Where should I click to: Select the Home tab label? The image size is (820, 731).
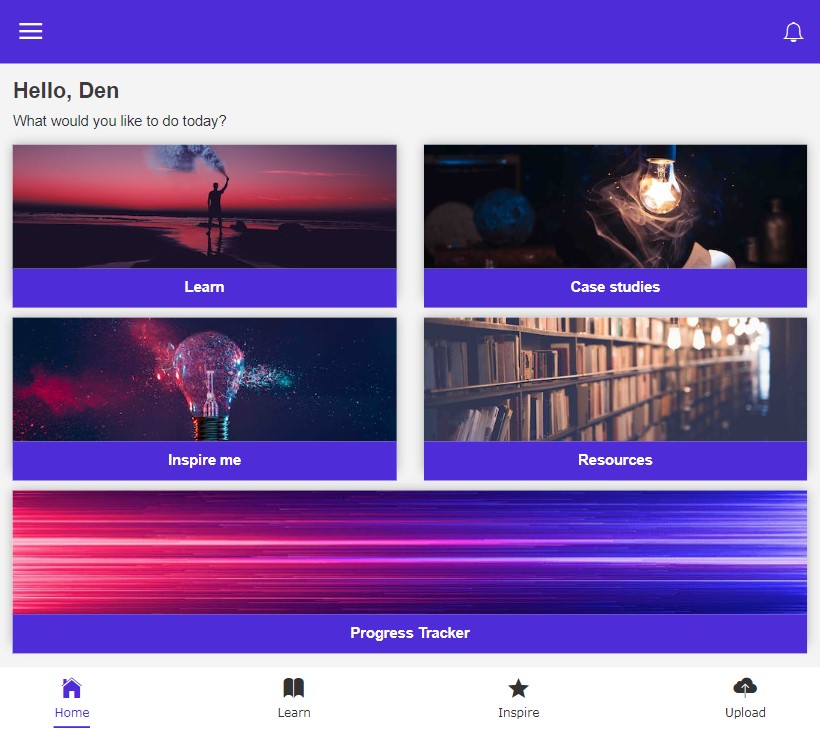72,713
